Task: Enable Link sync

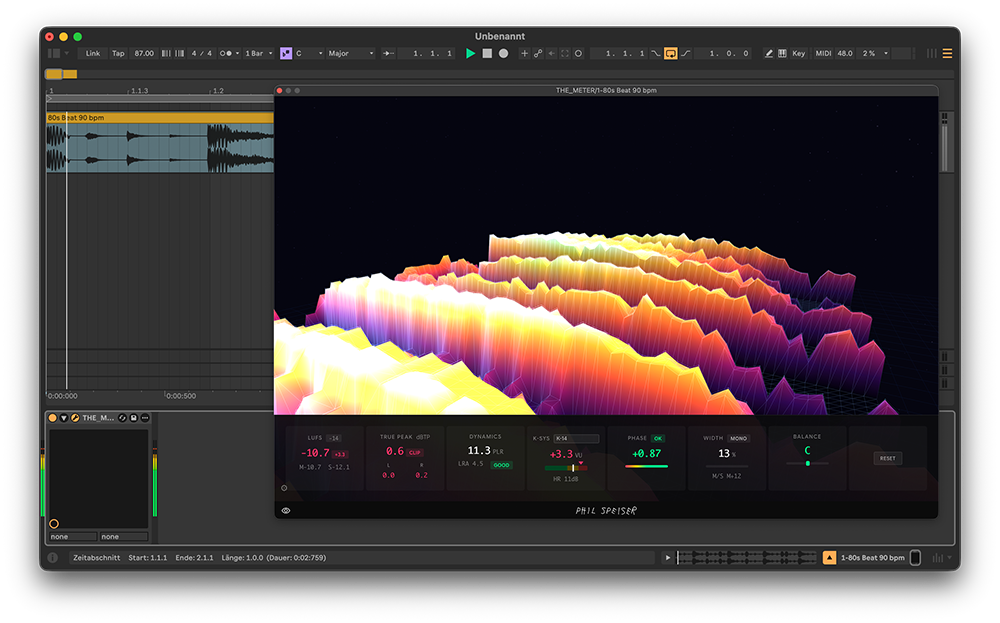Action: coord(94,53)
